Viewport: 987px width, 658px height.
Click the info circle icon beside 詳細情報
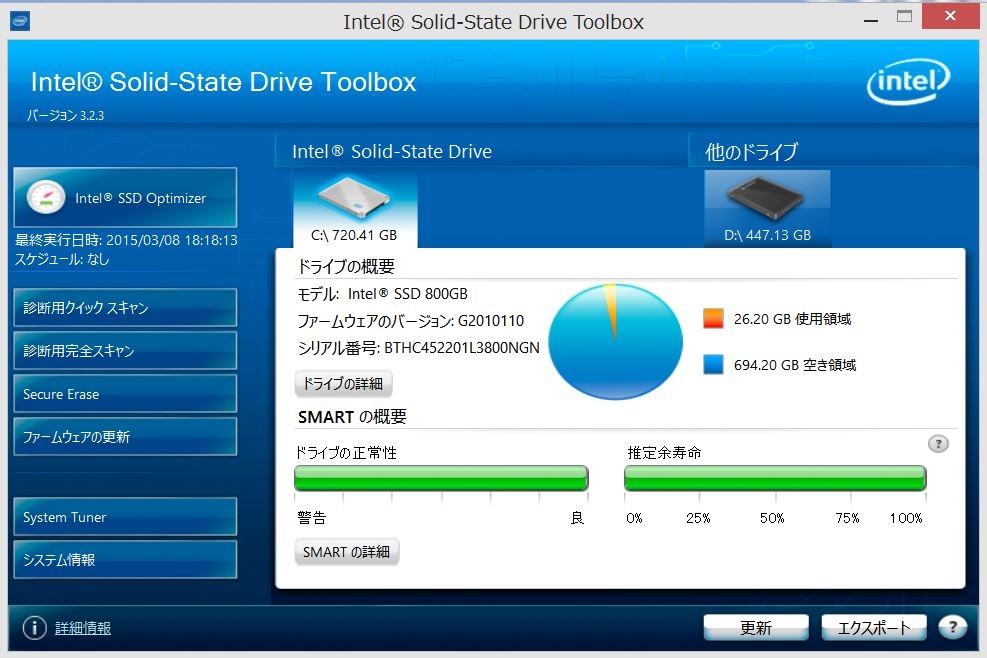35,627
